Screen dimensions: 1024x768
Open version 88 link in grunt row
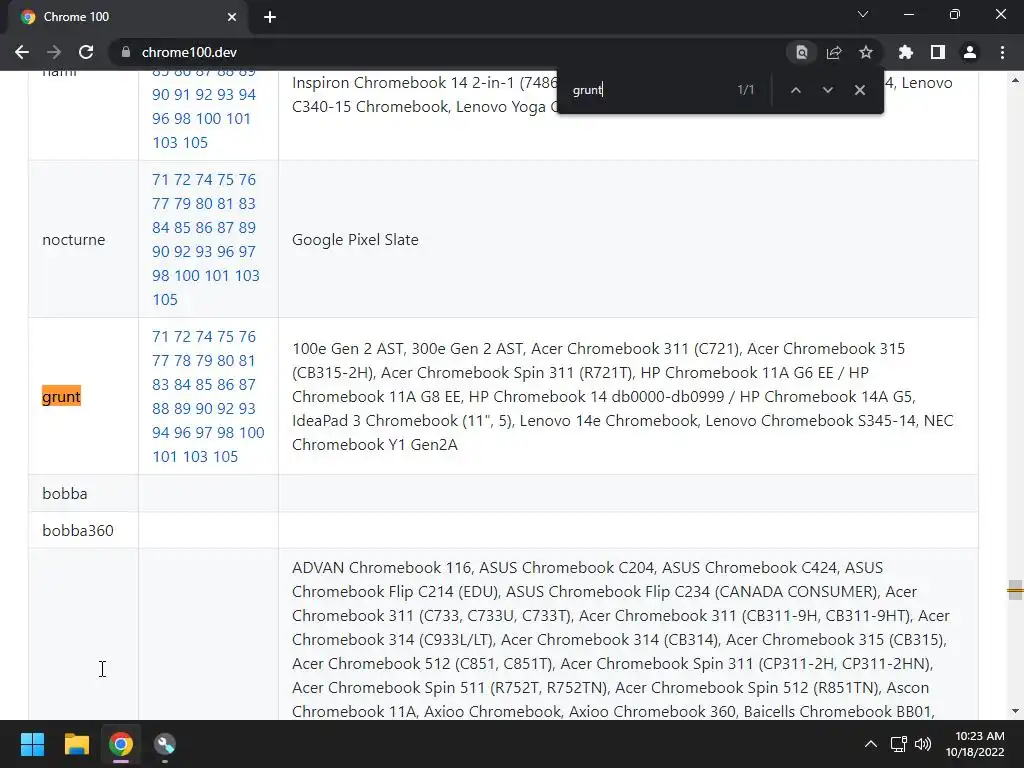161,408
